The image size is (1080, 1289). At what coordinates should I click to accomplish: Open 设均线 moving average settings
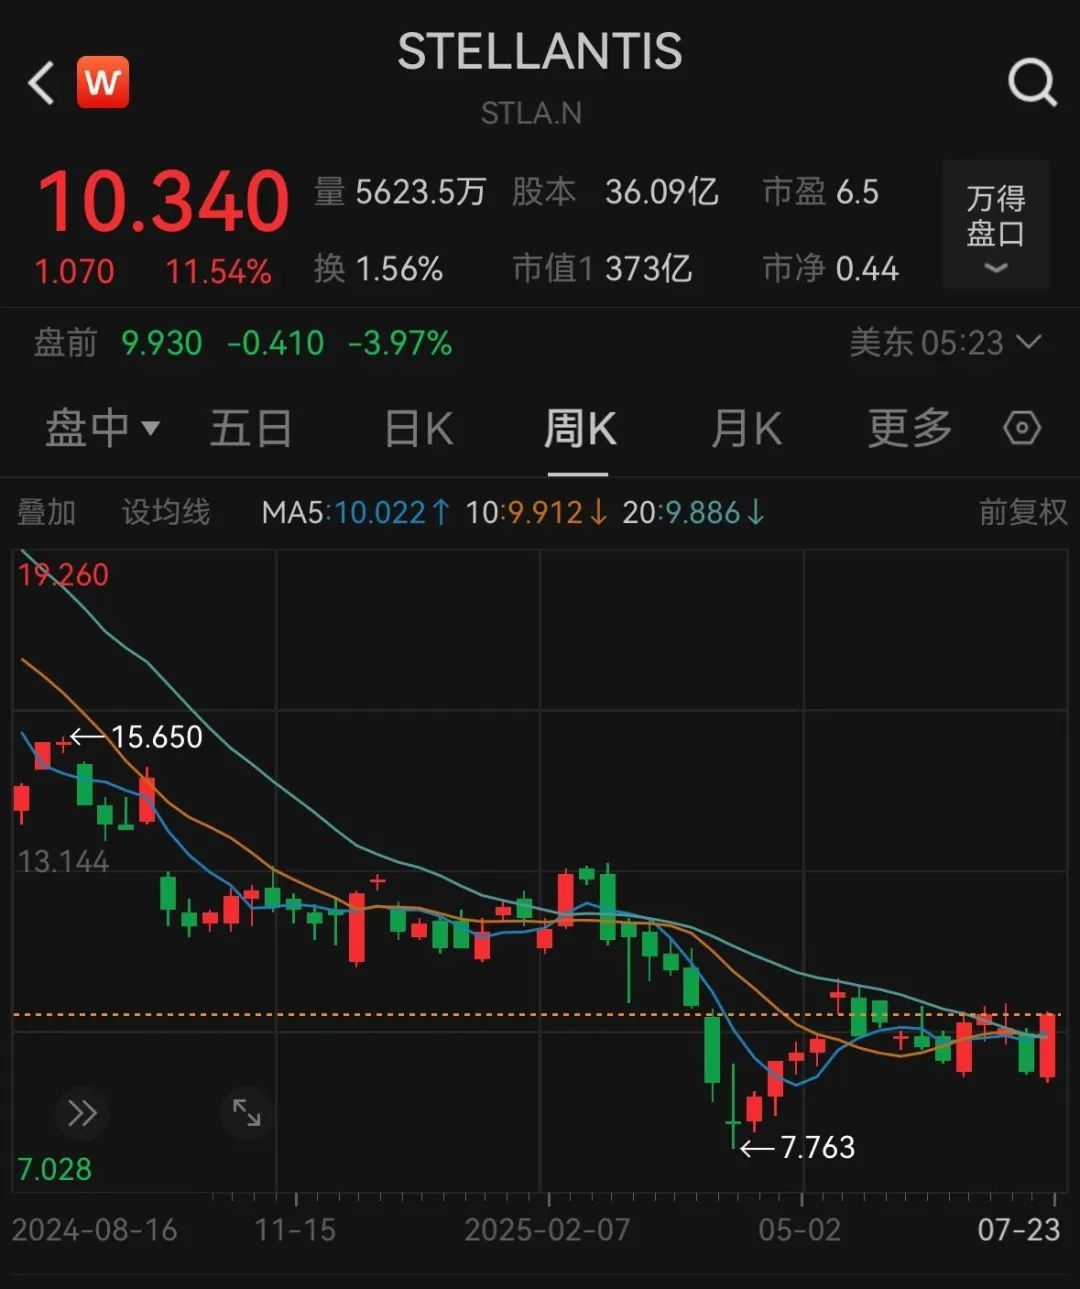click(x=165, y=512)
